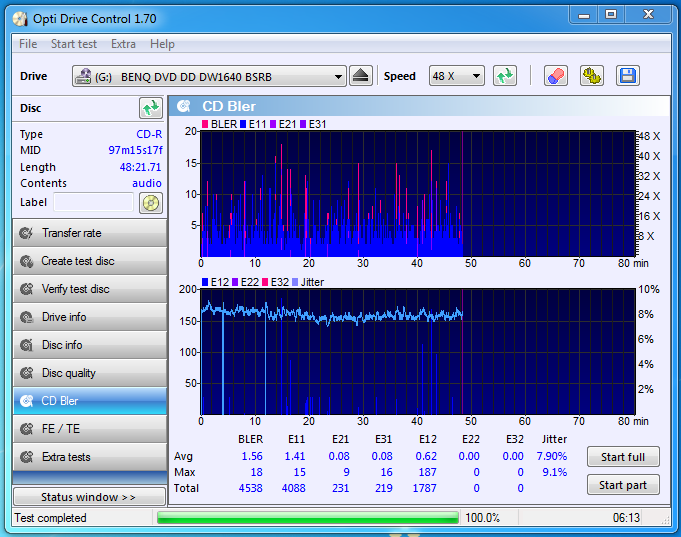Click the disc type value CD-R
Screen dimensions: 681x537
149,134
